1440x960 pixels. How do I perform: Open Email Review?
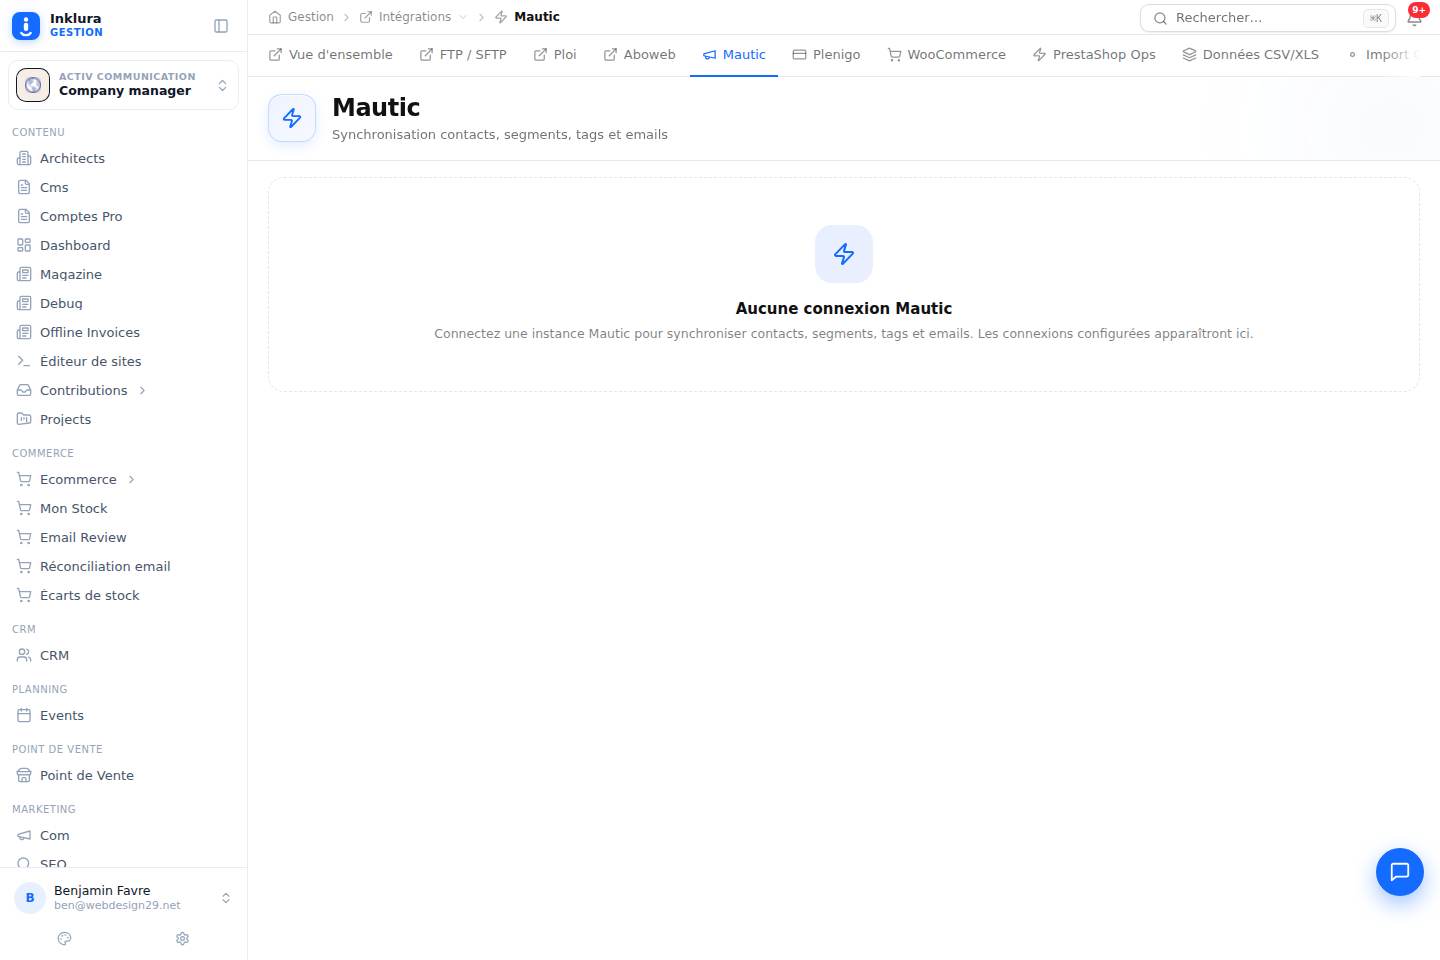(x=124, y=537)
